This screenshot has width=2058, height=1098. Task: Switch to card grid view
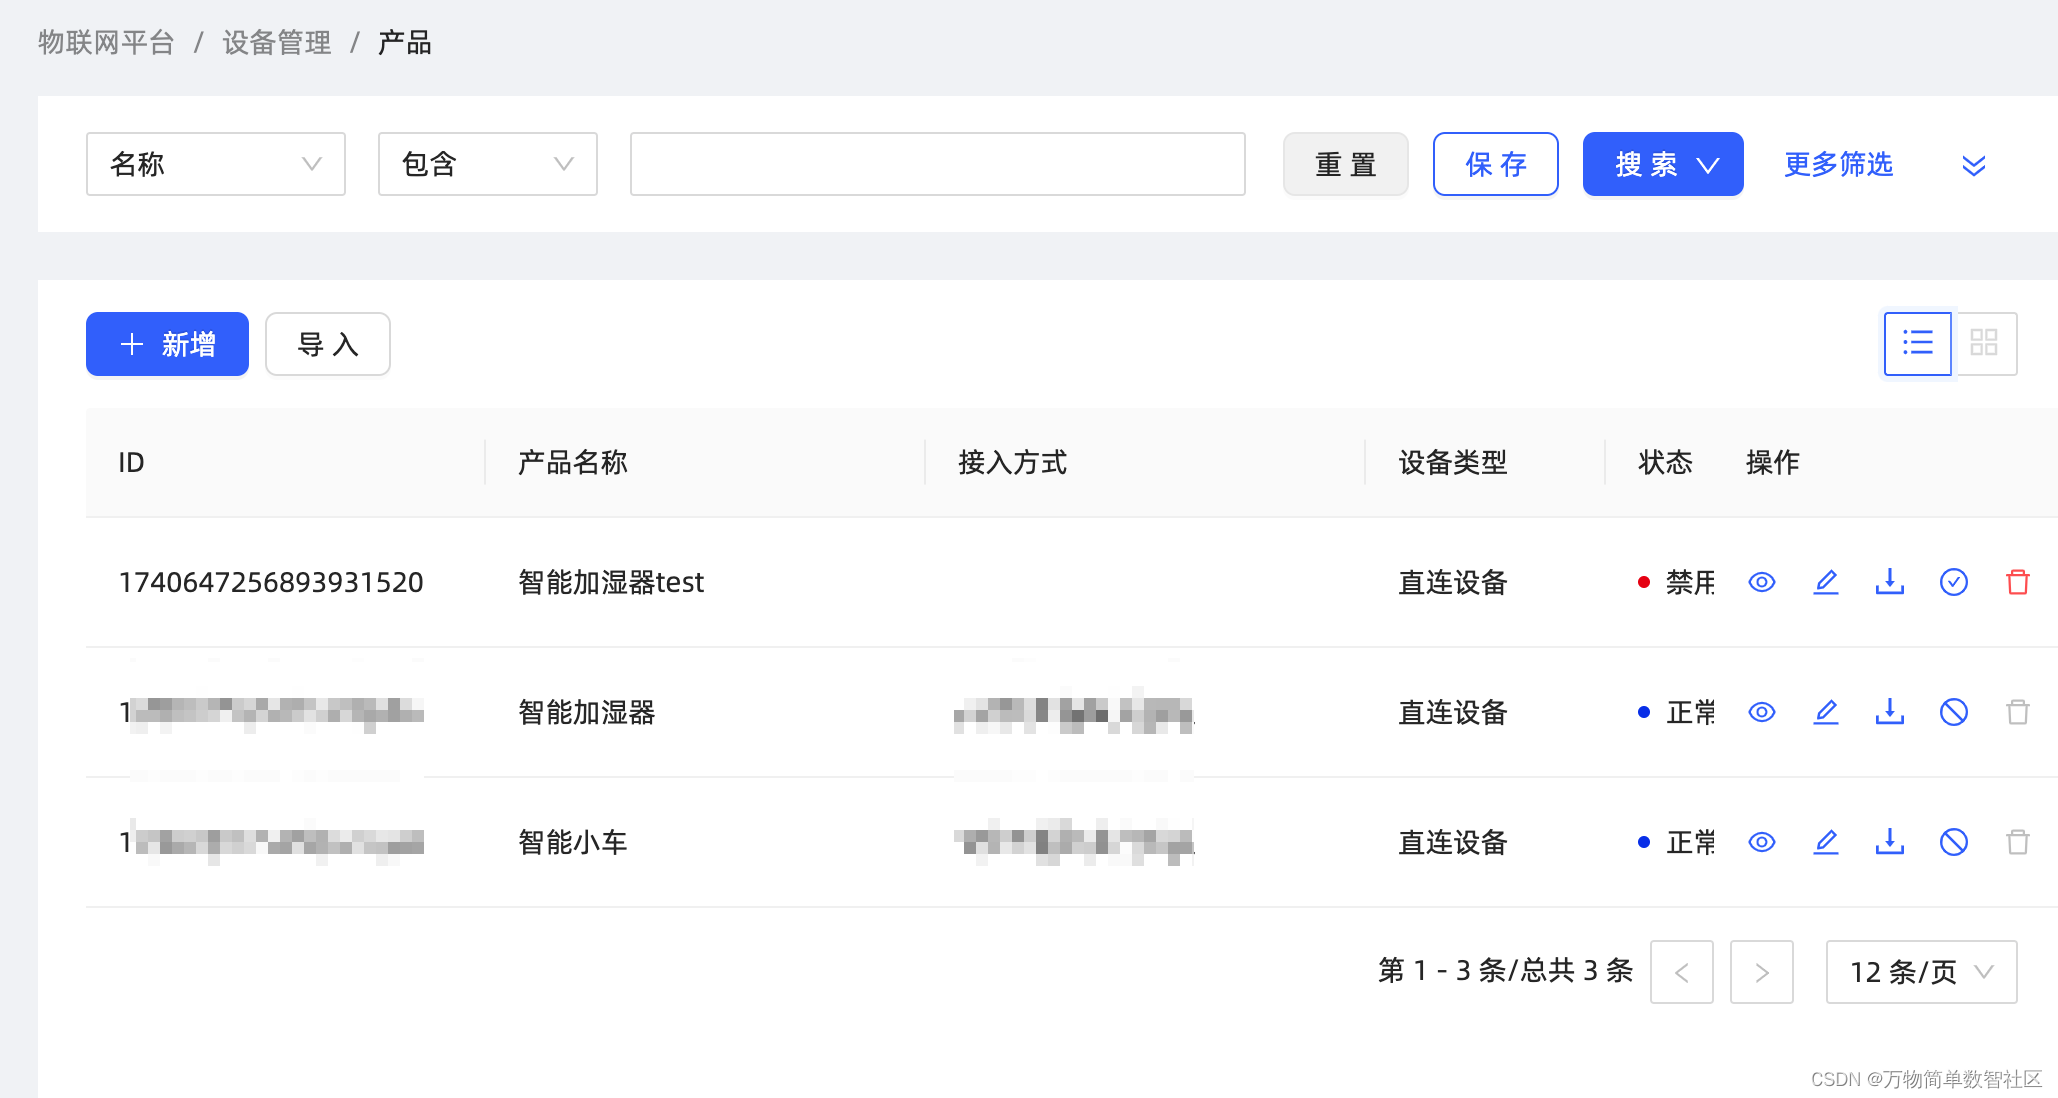(1984, 344)
